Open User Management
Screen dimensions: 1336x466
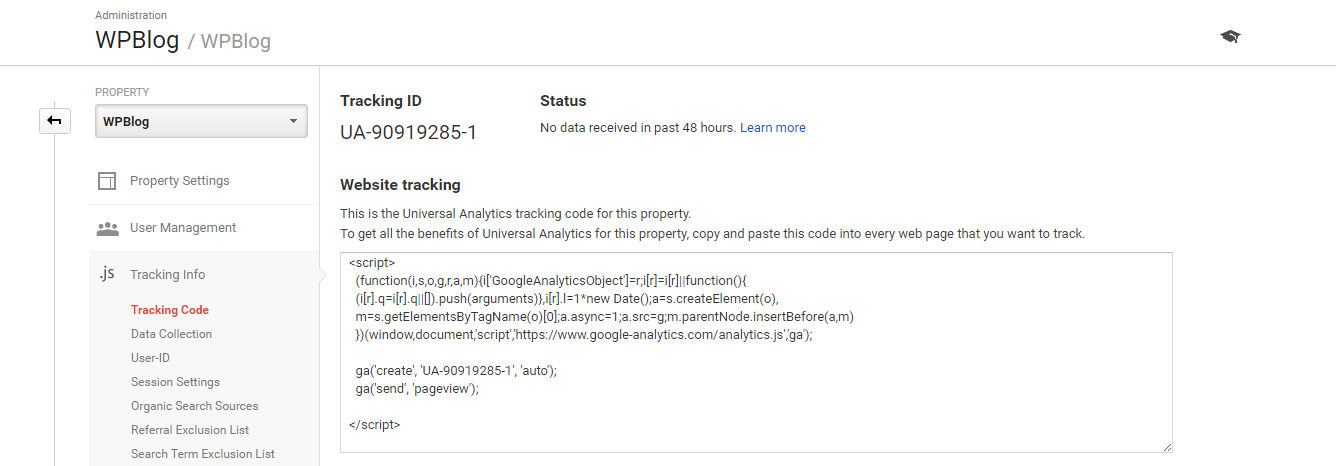(x=183, y=228)
